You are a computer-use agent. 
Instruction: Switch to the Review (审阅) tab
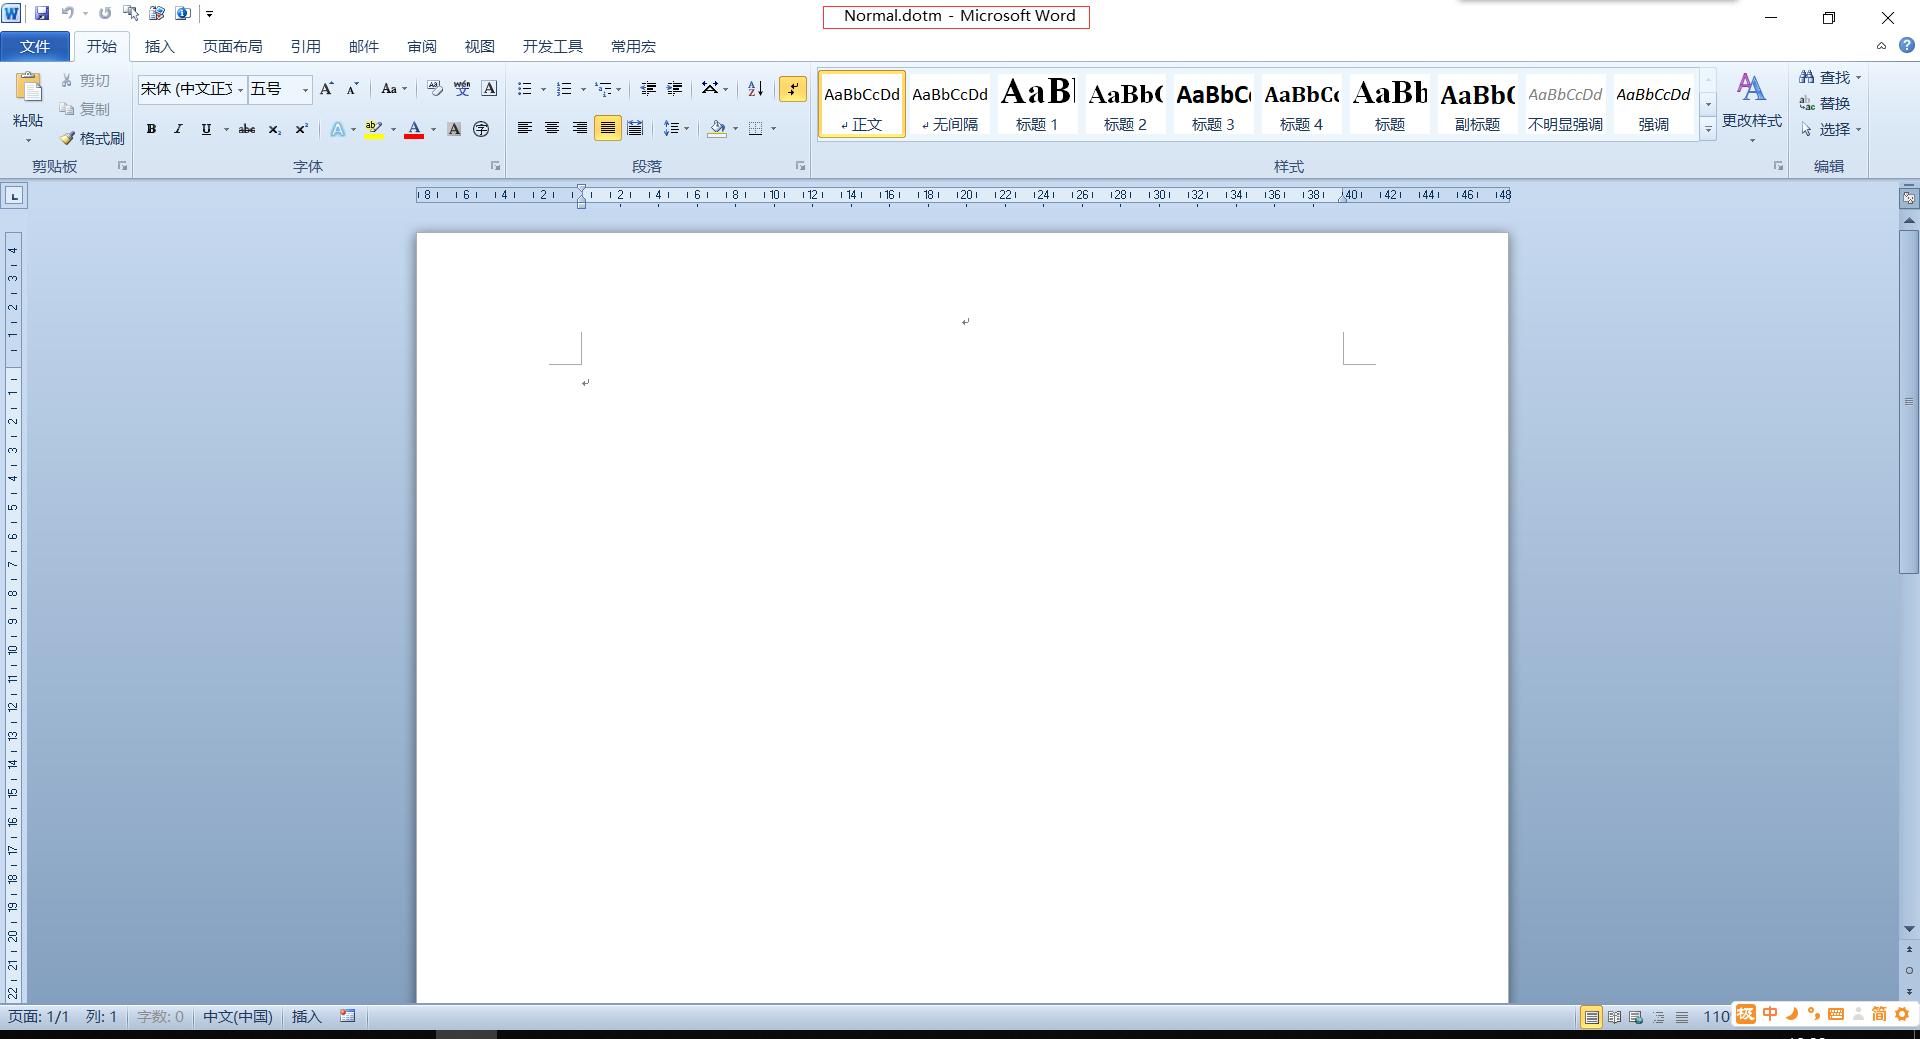[x=421, y=46]
